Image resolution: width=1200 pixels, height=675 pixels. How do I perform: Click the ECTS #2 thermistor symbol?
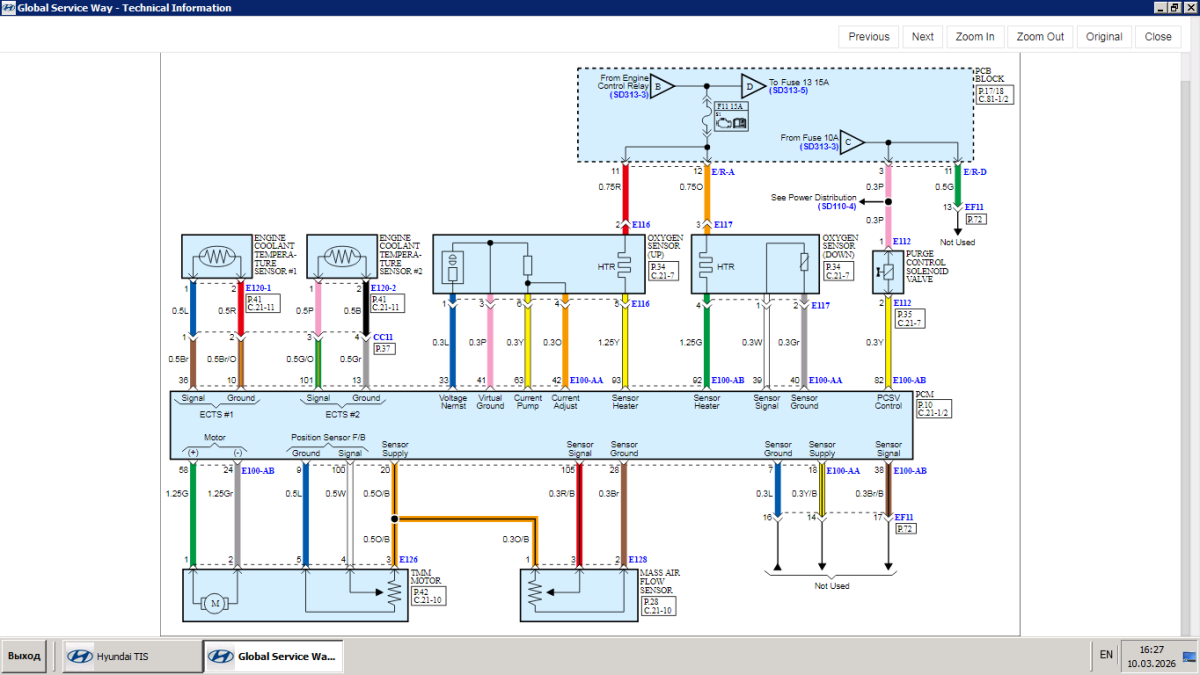341,256
